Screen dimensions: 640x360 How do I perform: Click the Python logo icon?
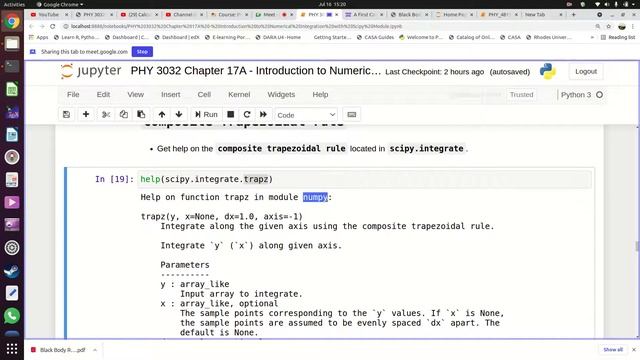pyautogui.click(x=547, y=71)
